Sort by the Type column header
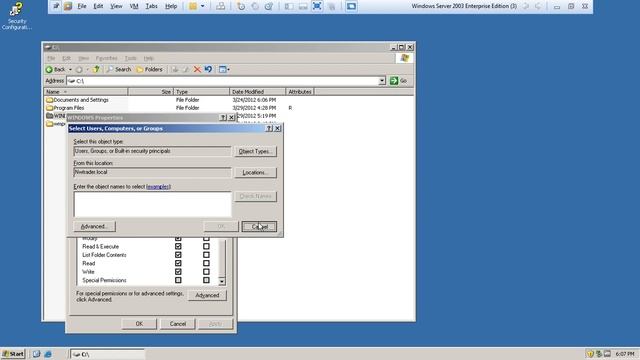The height and width of the screenshot is (360, 640). coord(202,92)
